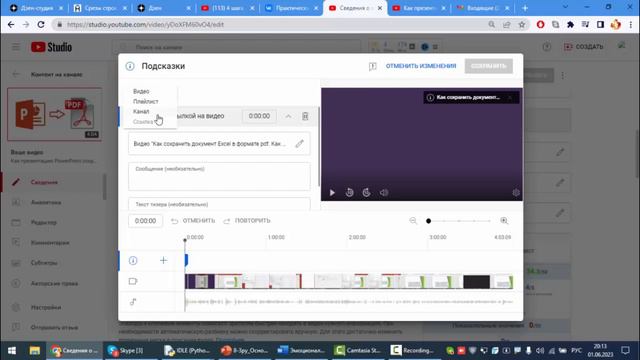Click the card teaser info icon in preview
Viewport: 640px width, 360px height.
tap(430, 98)
